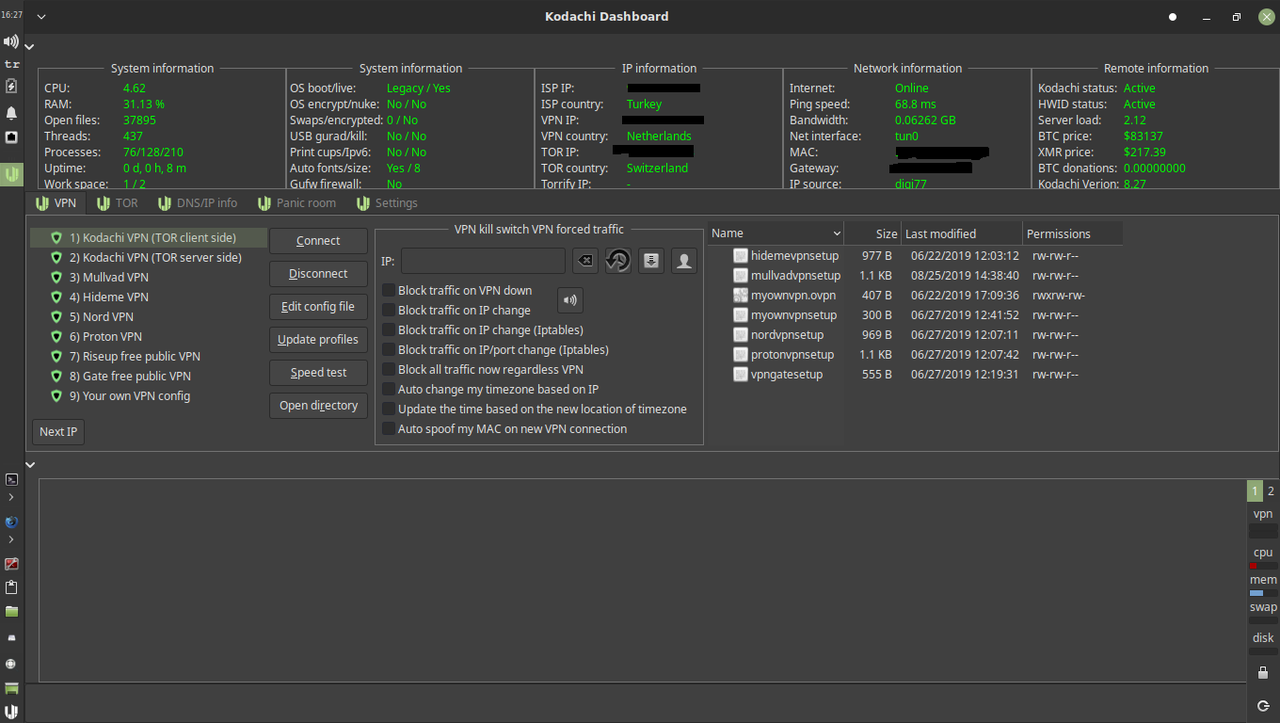Click the vpn traffic meter
Viewport: 1280px width, 723px height.
pos(1263,533)
